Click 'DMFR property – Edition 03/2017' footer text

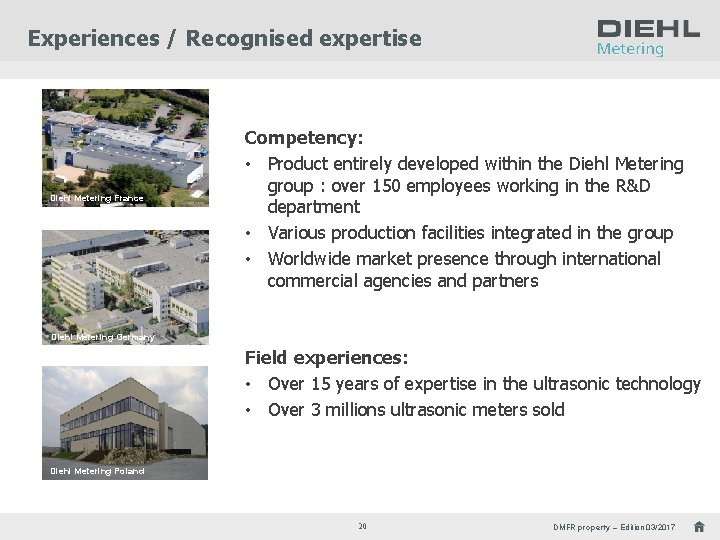pos(614,527)
